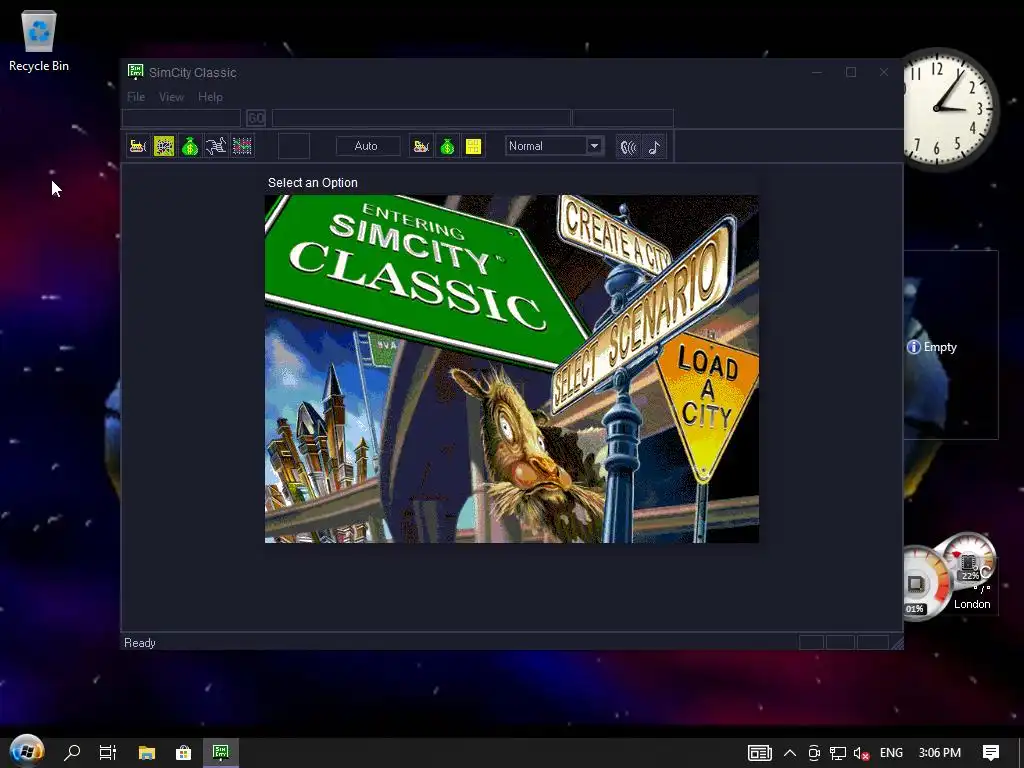The height and width of the screenshot is (768, 1024).
Task: Click the long empty field right of GO
Action: (x=421, y=118)
